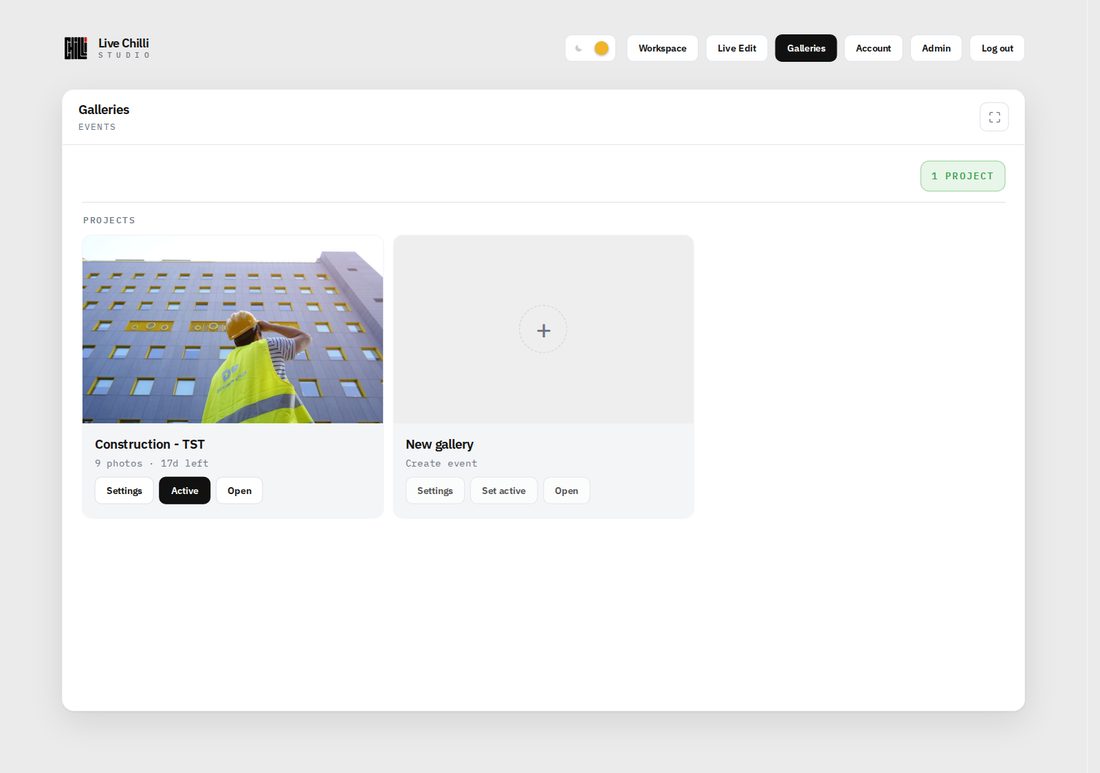Open the Construction - TST gallery

pyautogui.click(x=239, y=490)
